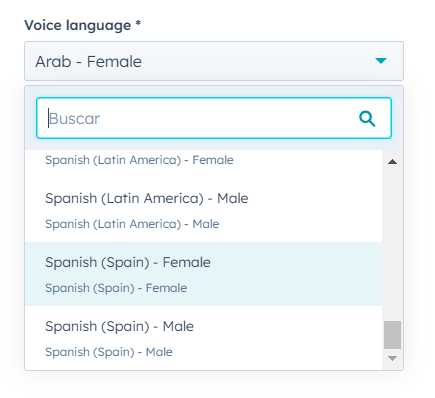The image size is (435, 398).
Task: Click the scrollbar up arrow
Action: [x=393, y=162]
